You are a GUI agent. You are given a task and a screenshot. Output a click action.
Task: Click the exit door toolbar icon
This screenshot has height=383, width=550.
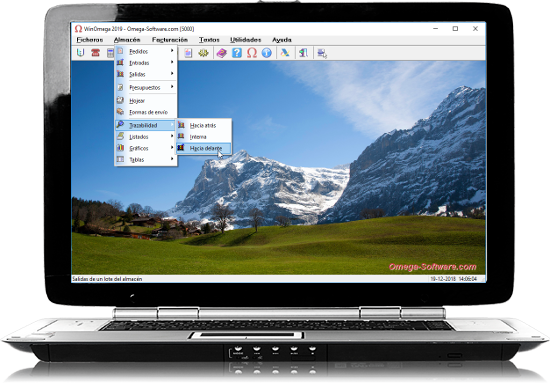pyautogui.click(x=303, y=53)
